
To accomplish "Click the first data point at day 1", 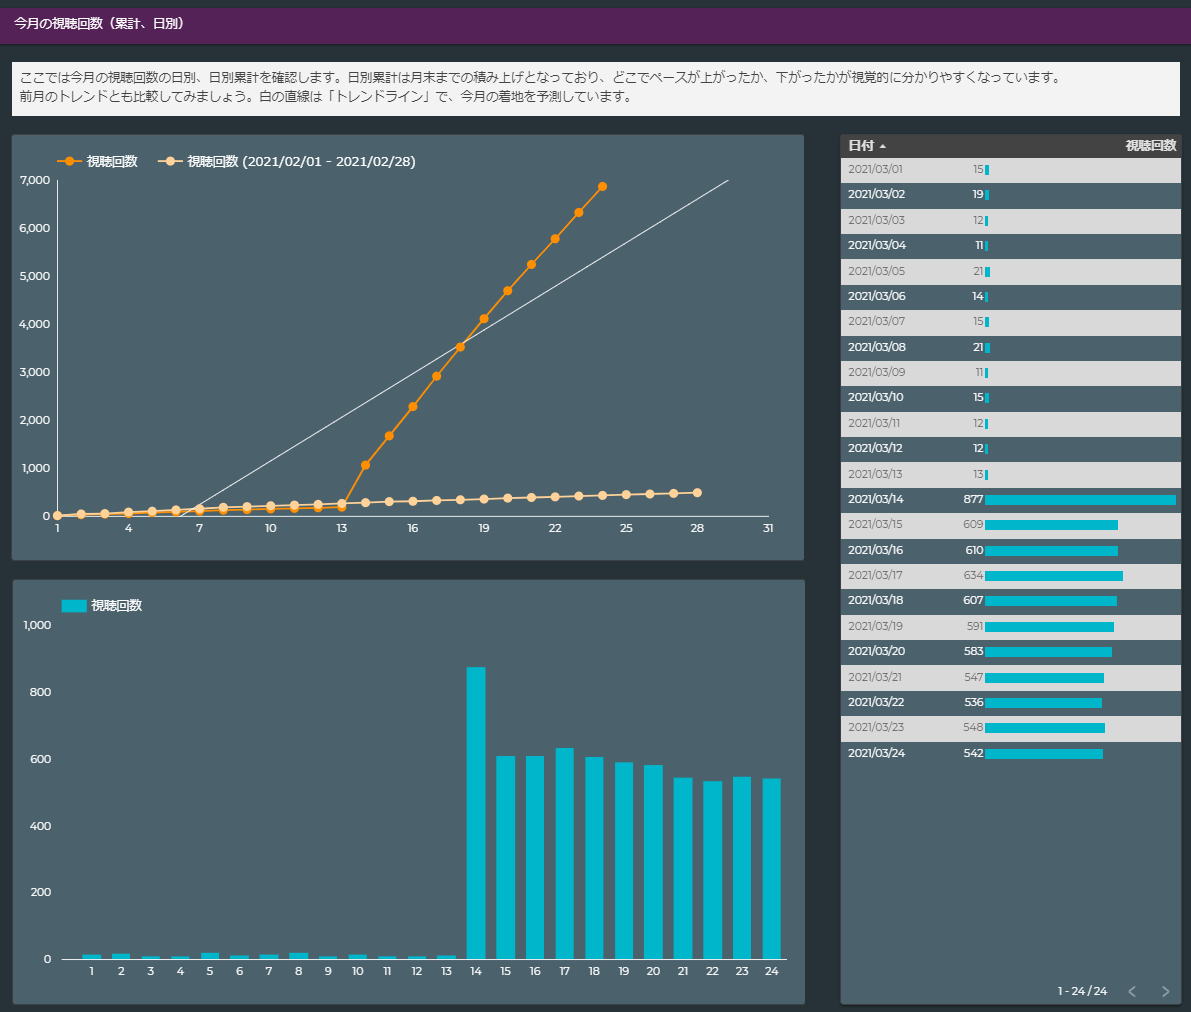I will [58, 516].
